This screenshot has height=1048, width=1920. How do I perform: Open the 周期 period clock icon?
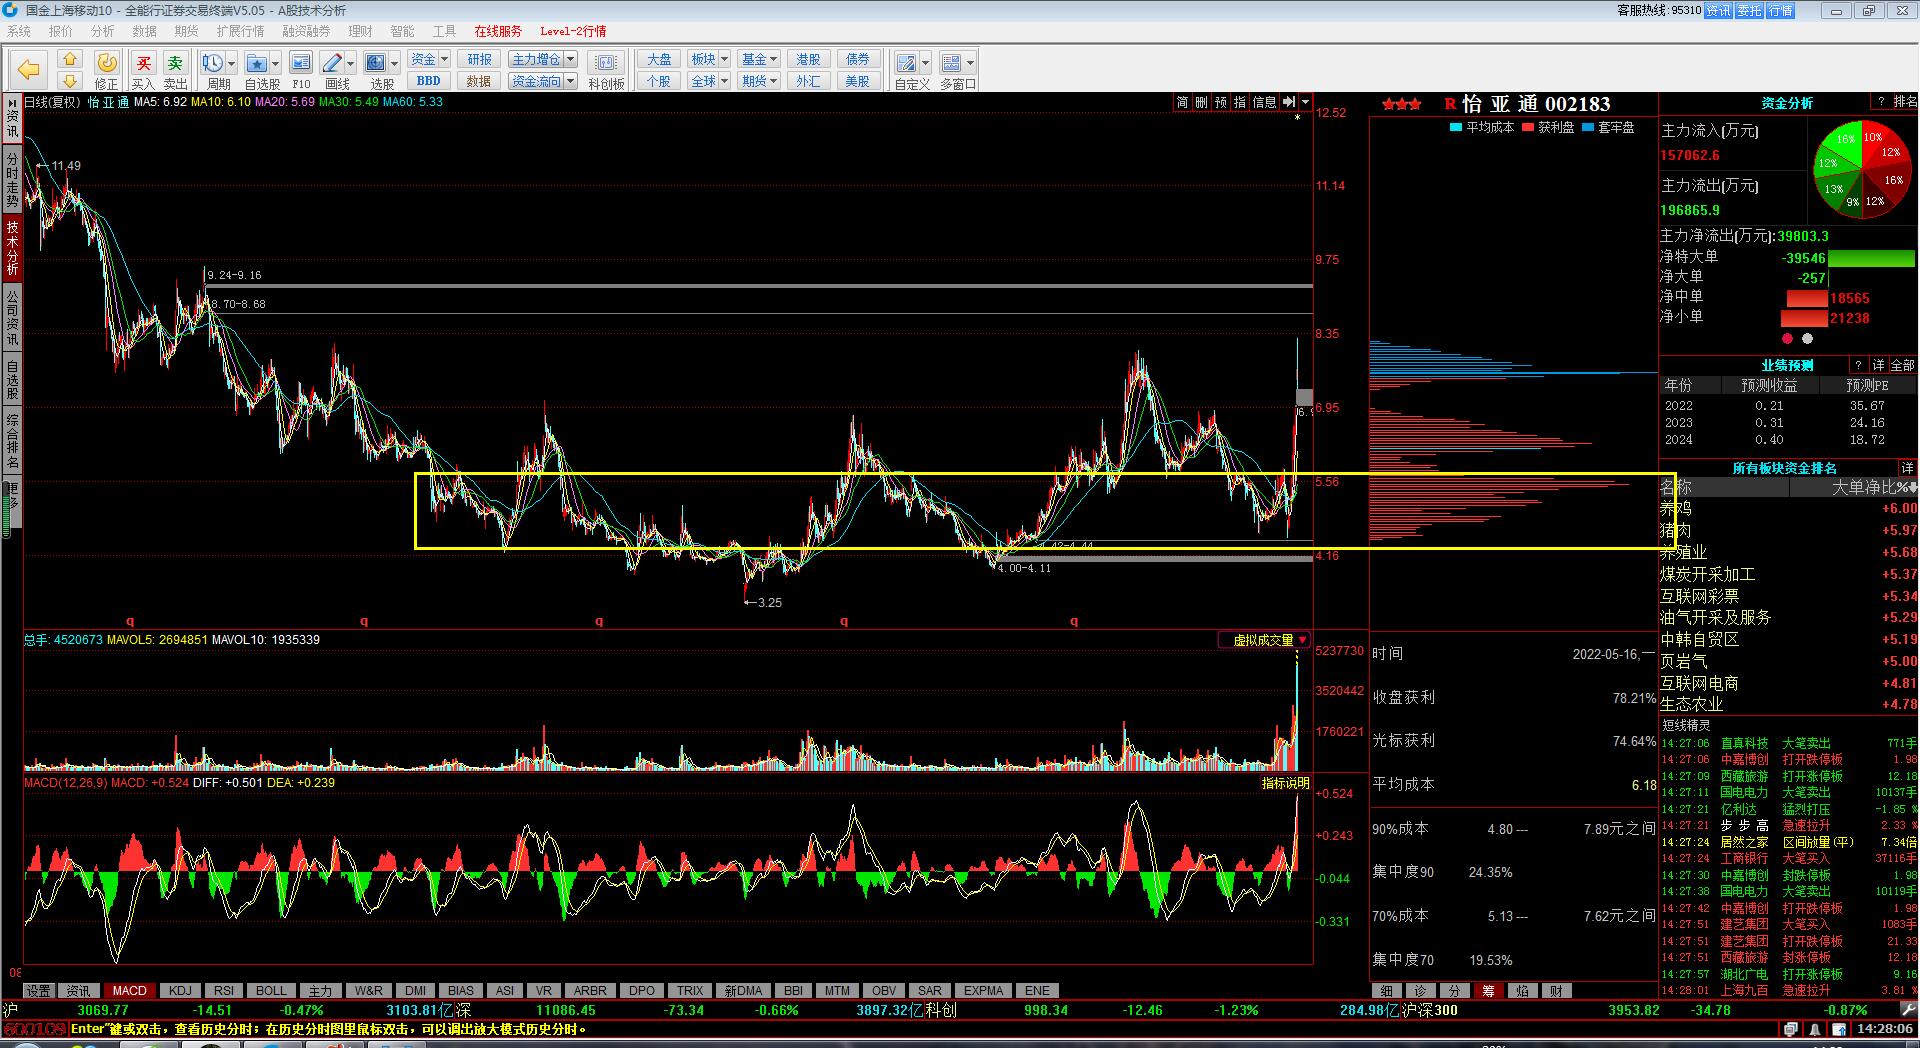click(213, 64)
